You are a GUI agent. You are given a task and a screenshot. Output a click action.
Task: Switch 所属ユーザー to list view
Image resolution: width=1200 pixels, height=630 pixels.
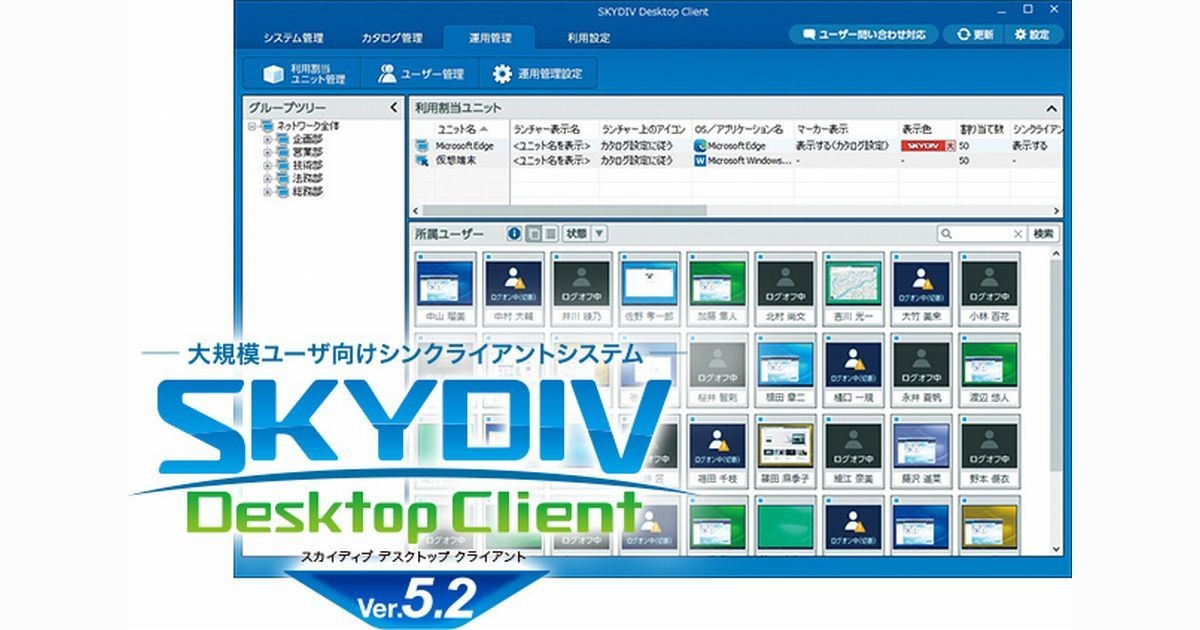(550, 234)
